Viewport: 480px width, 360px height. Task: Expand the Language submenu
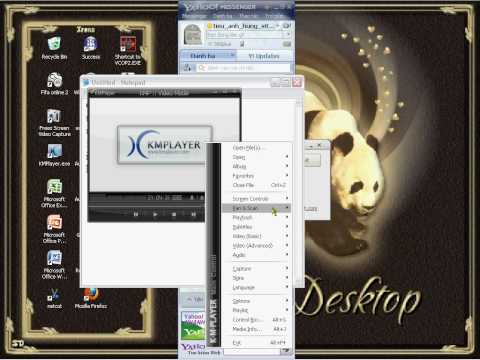[256, 287]
